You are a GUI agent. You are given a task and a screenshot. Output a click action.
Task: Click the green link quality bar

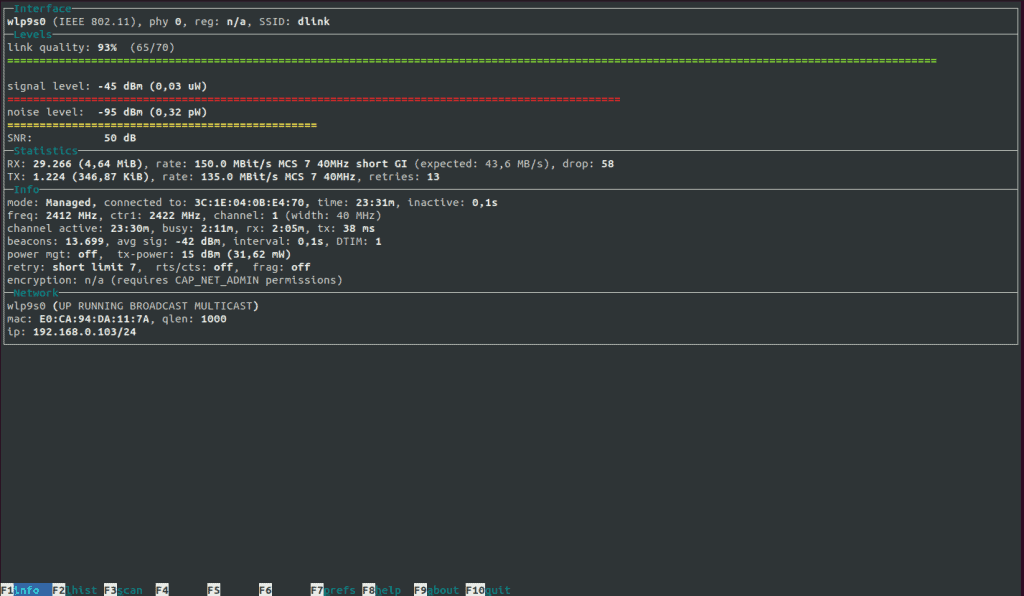point(471,61)
